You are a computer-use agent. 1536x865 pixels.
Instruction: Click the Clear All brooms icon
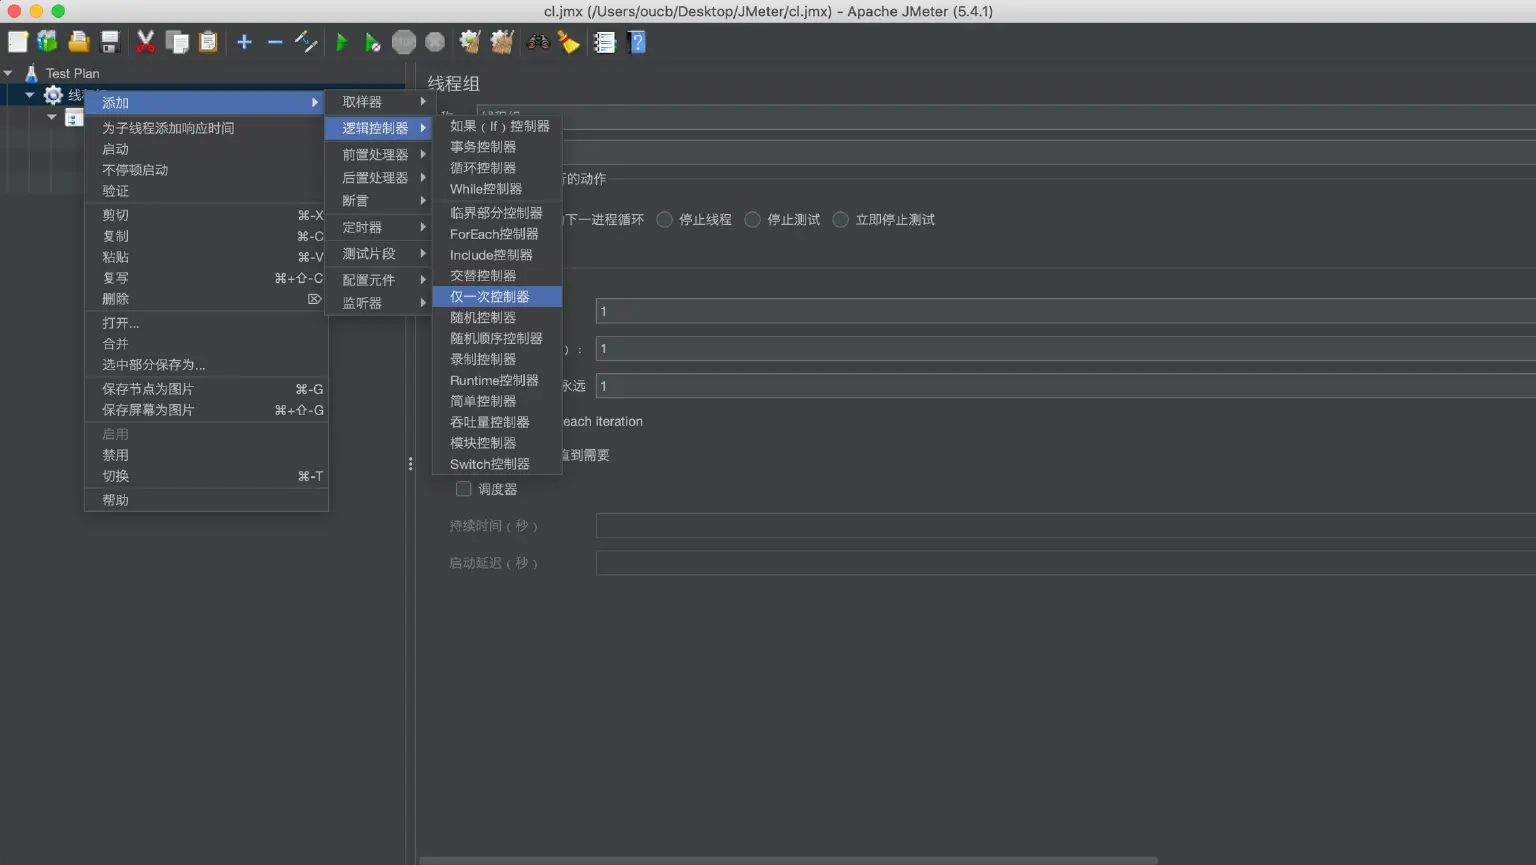coord(502,42)
